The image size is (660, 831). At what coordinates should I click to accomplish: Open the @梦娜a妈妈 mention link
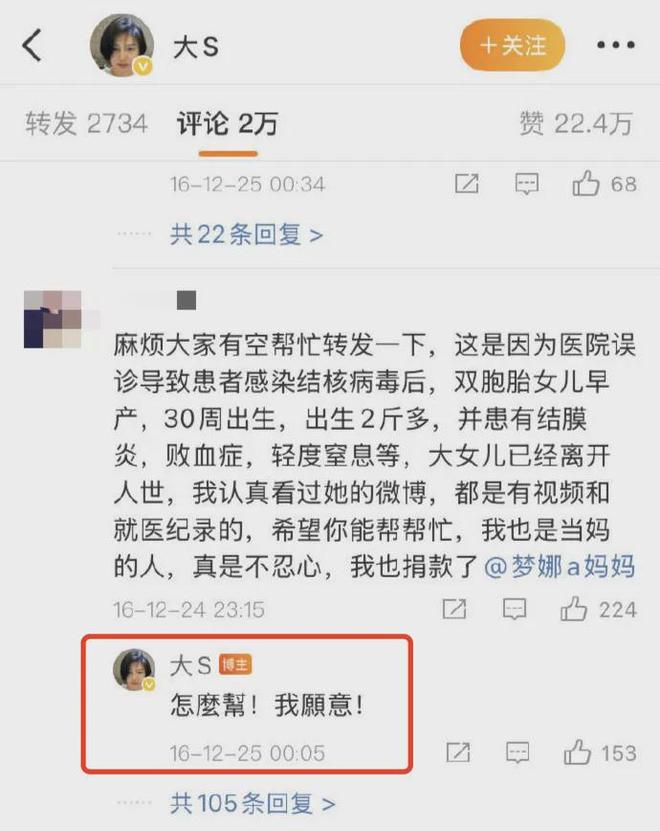tap(560, 567)
